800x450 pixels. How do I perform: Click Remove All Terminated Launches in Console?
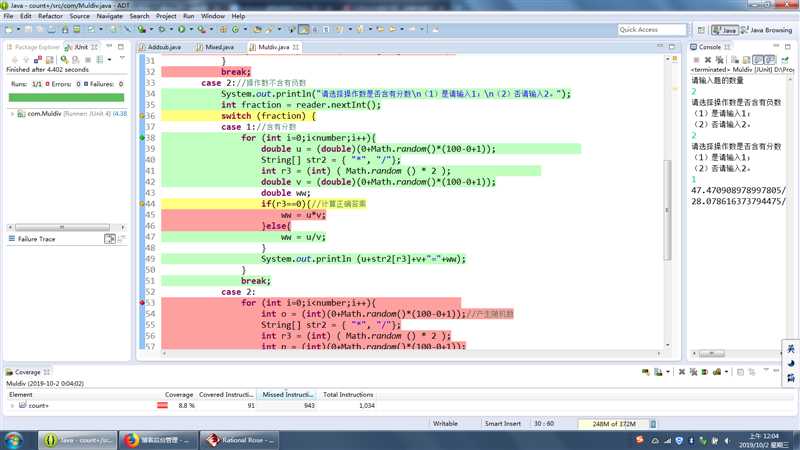[x=719, y=60]
